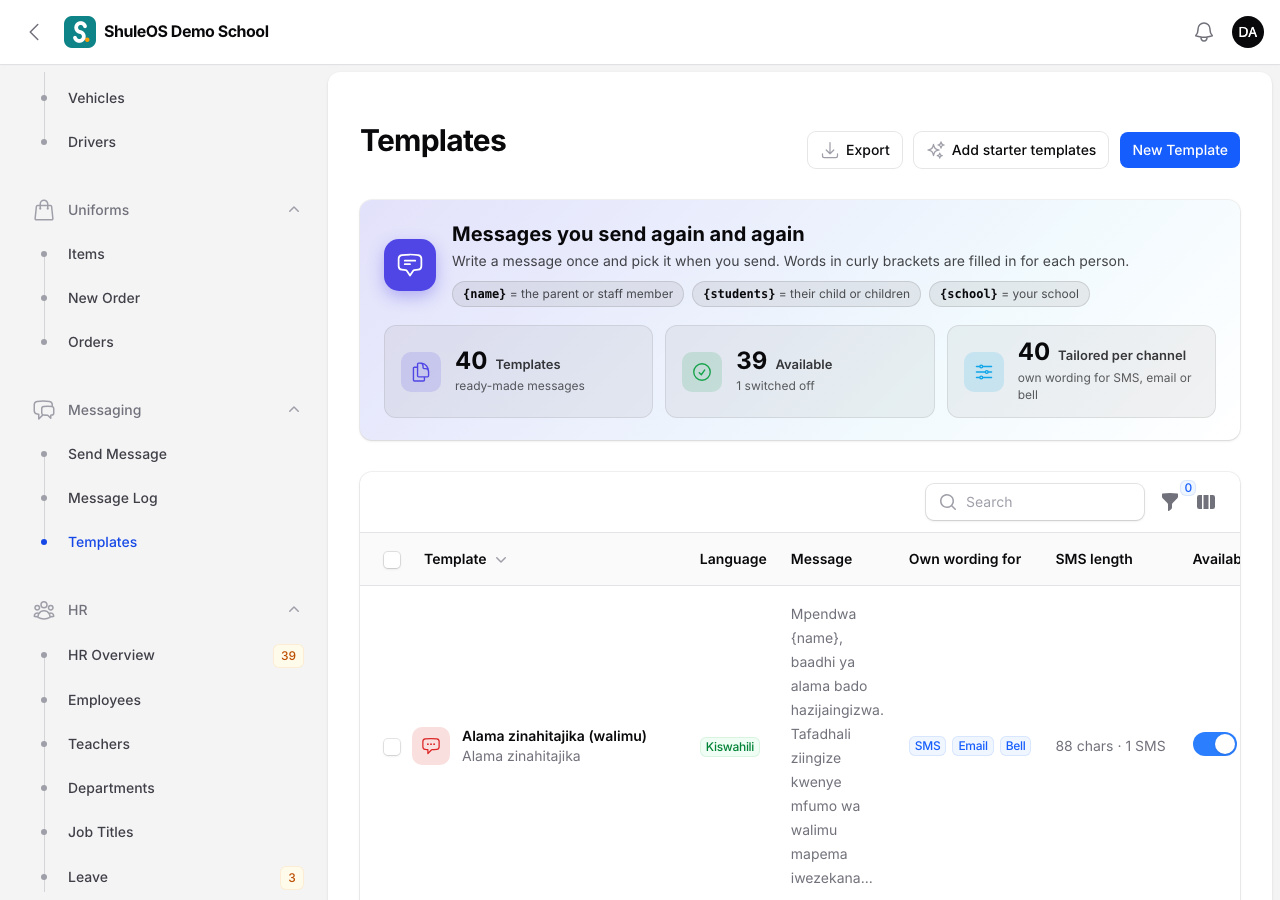The image size is (1280, 900).
Task: Tick the checkbox for the Alama zinahitajika row
Action: [x=392, y=747]
